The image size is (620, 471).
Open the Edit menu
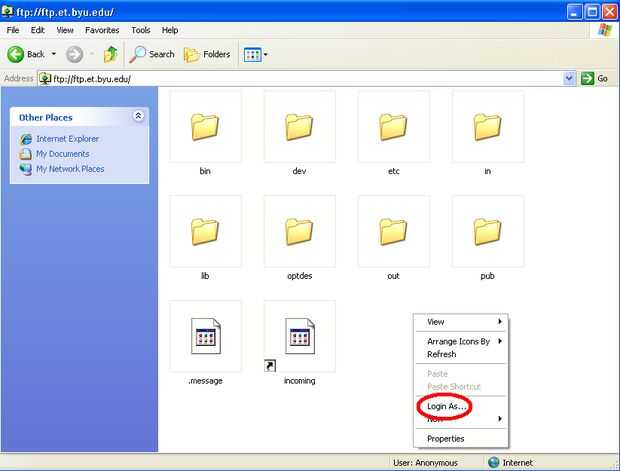click(38, 30)
